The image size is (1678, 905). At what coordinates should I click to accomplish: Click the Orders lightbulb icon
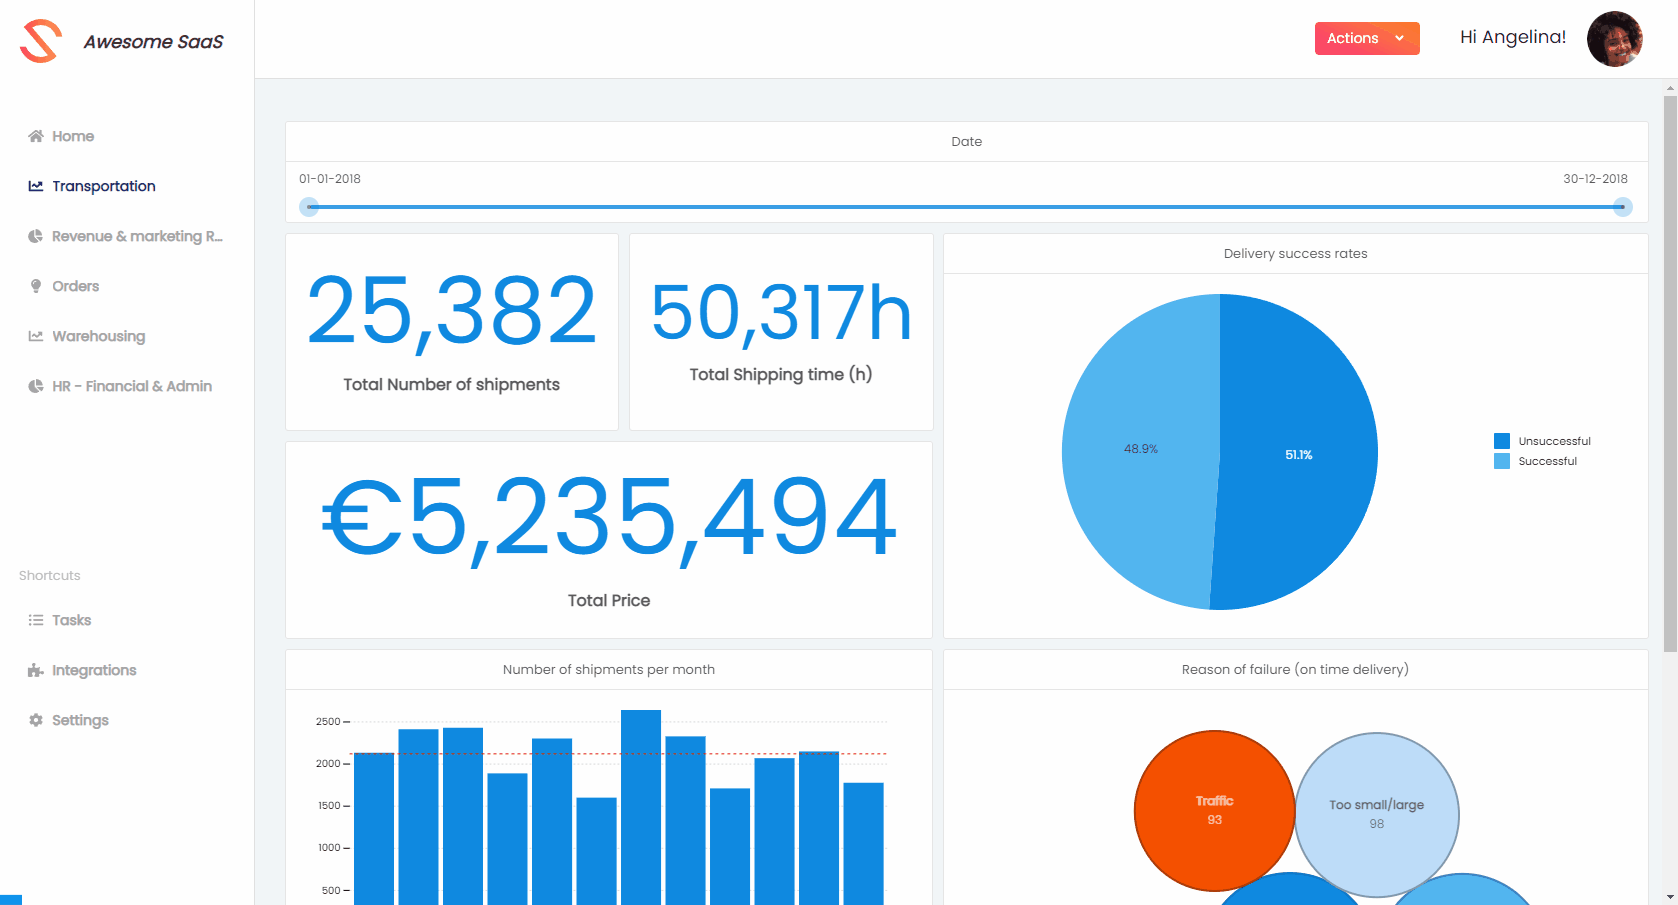tap(36, 286)
